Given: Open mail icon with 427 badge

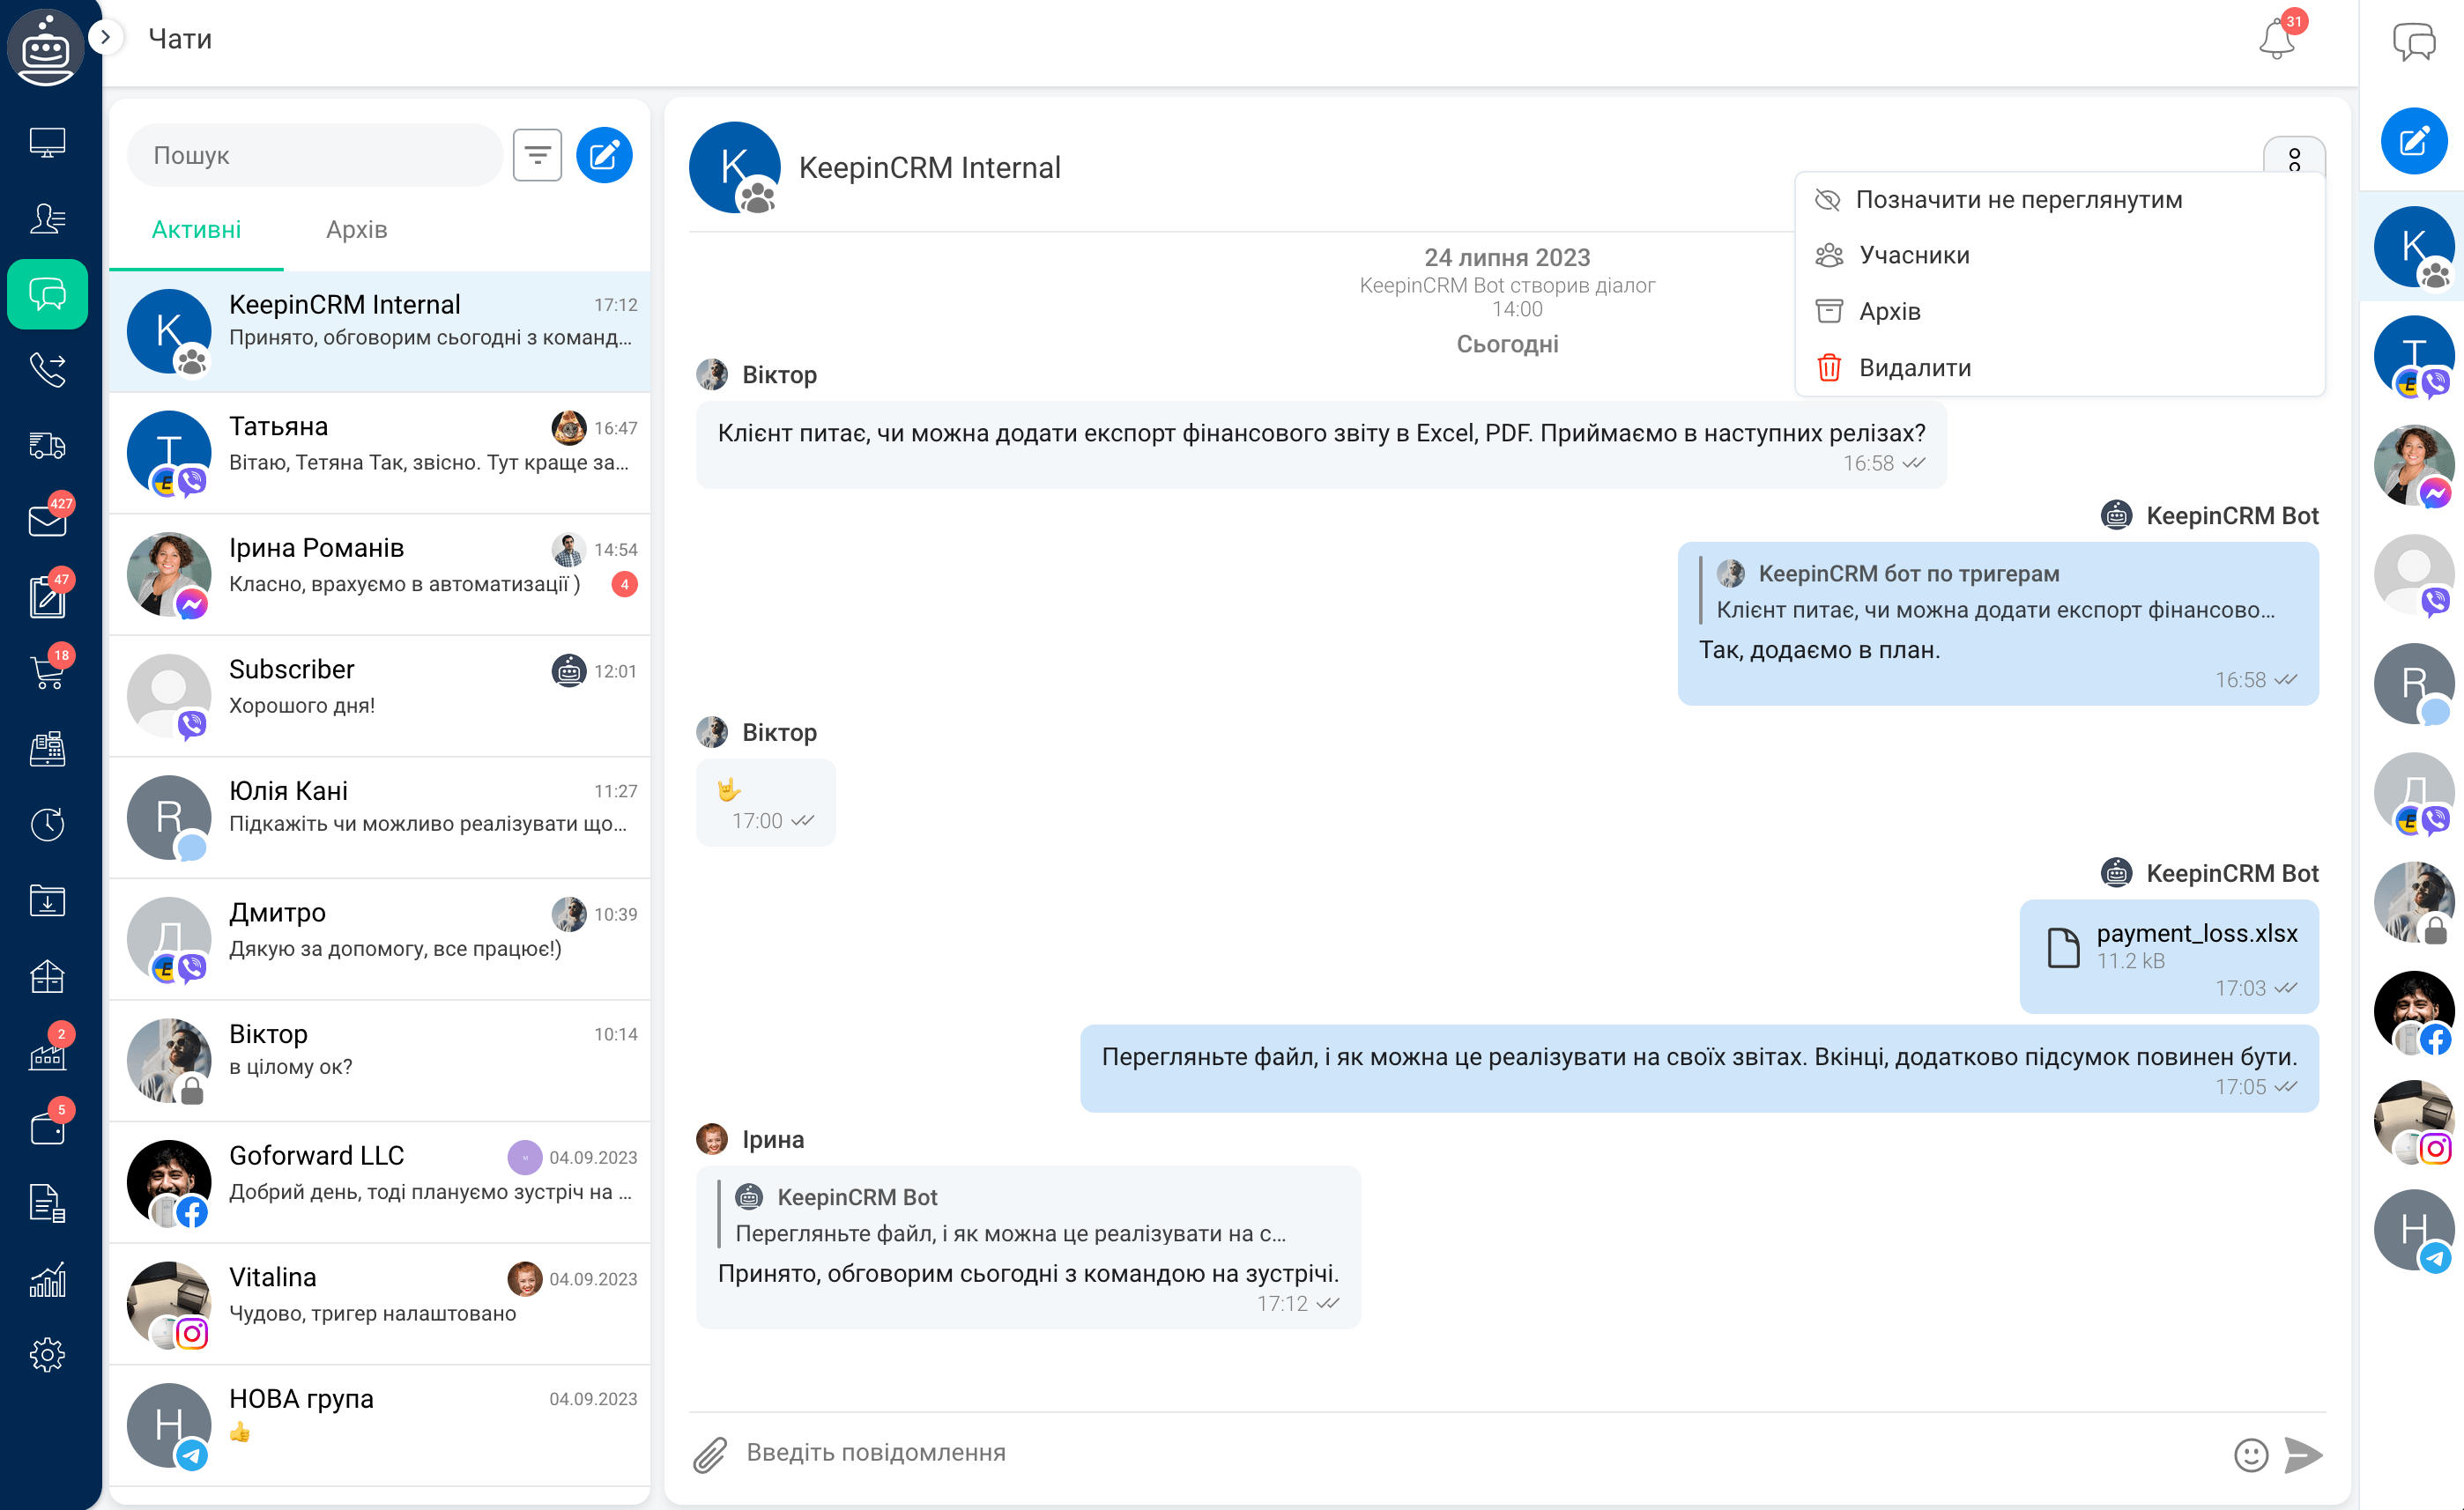Looking at the screenshot, I should (47, 519).
